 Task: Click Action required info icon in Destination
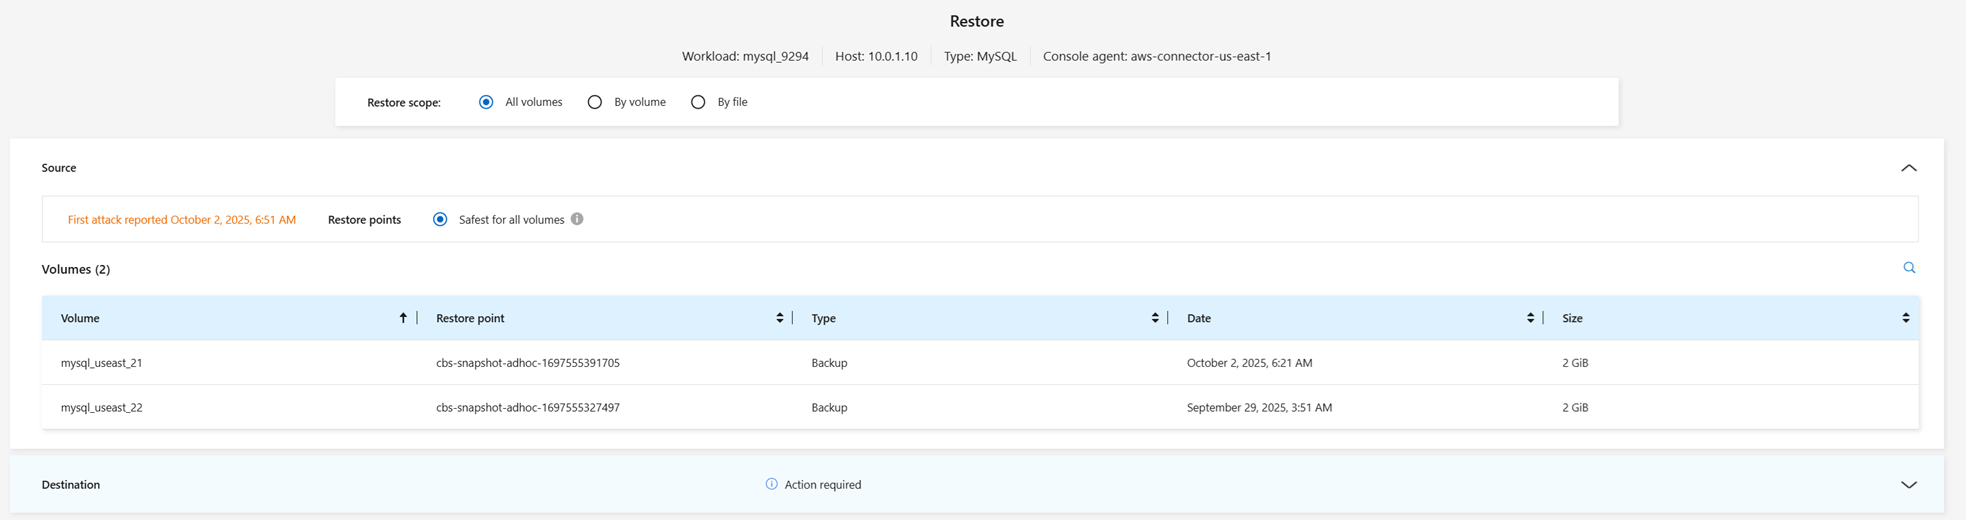click(771, 484)
